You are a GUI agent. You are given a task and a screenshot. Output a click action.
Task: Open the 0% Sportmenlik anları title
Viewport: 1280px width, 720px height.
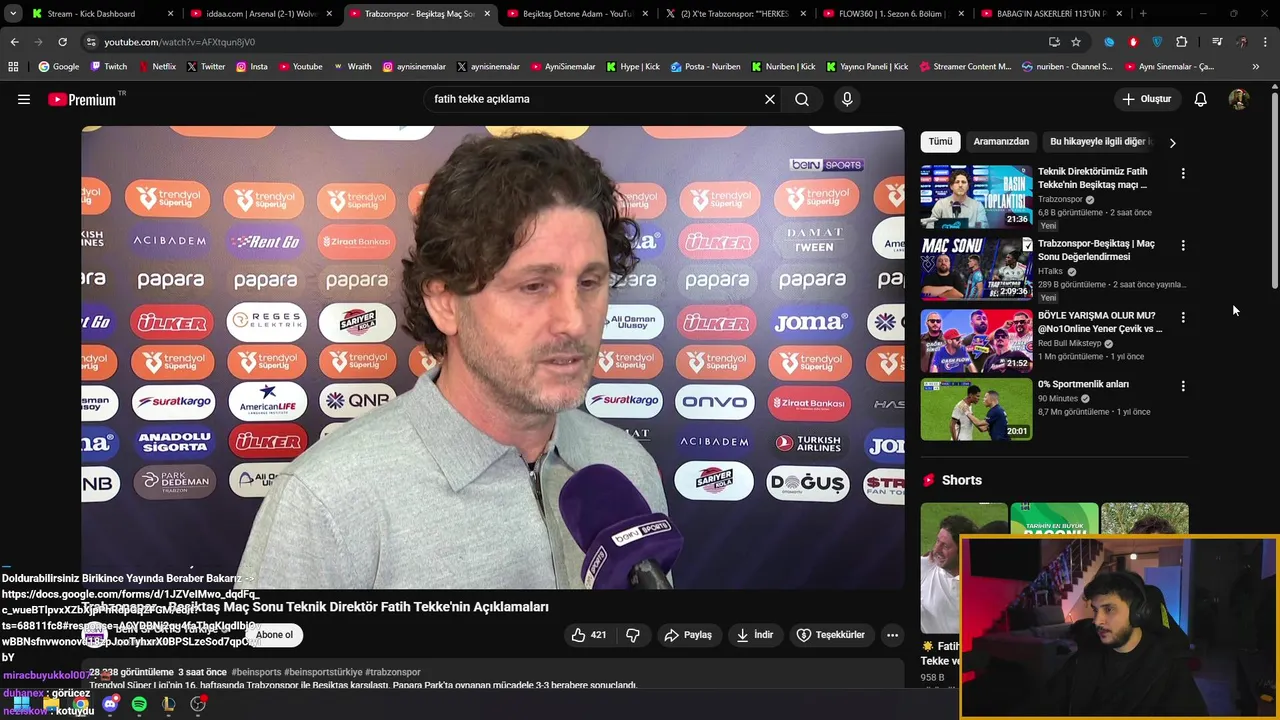point(1083,384)
